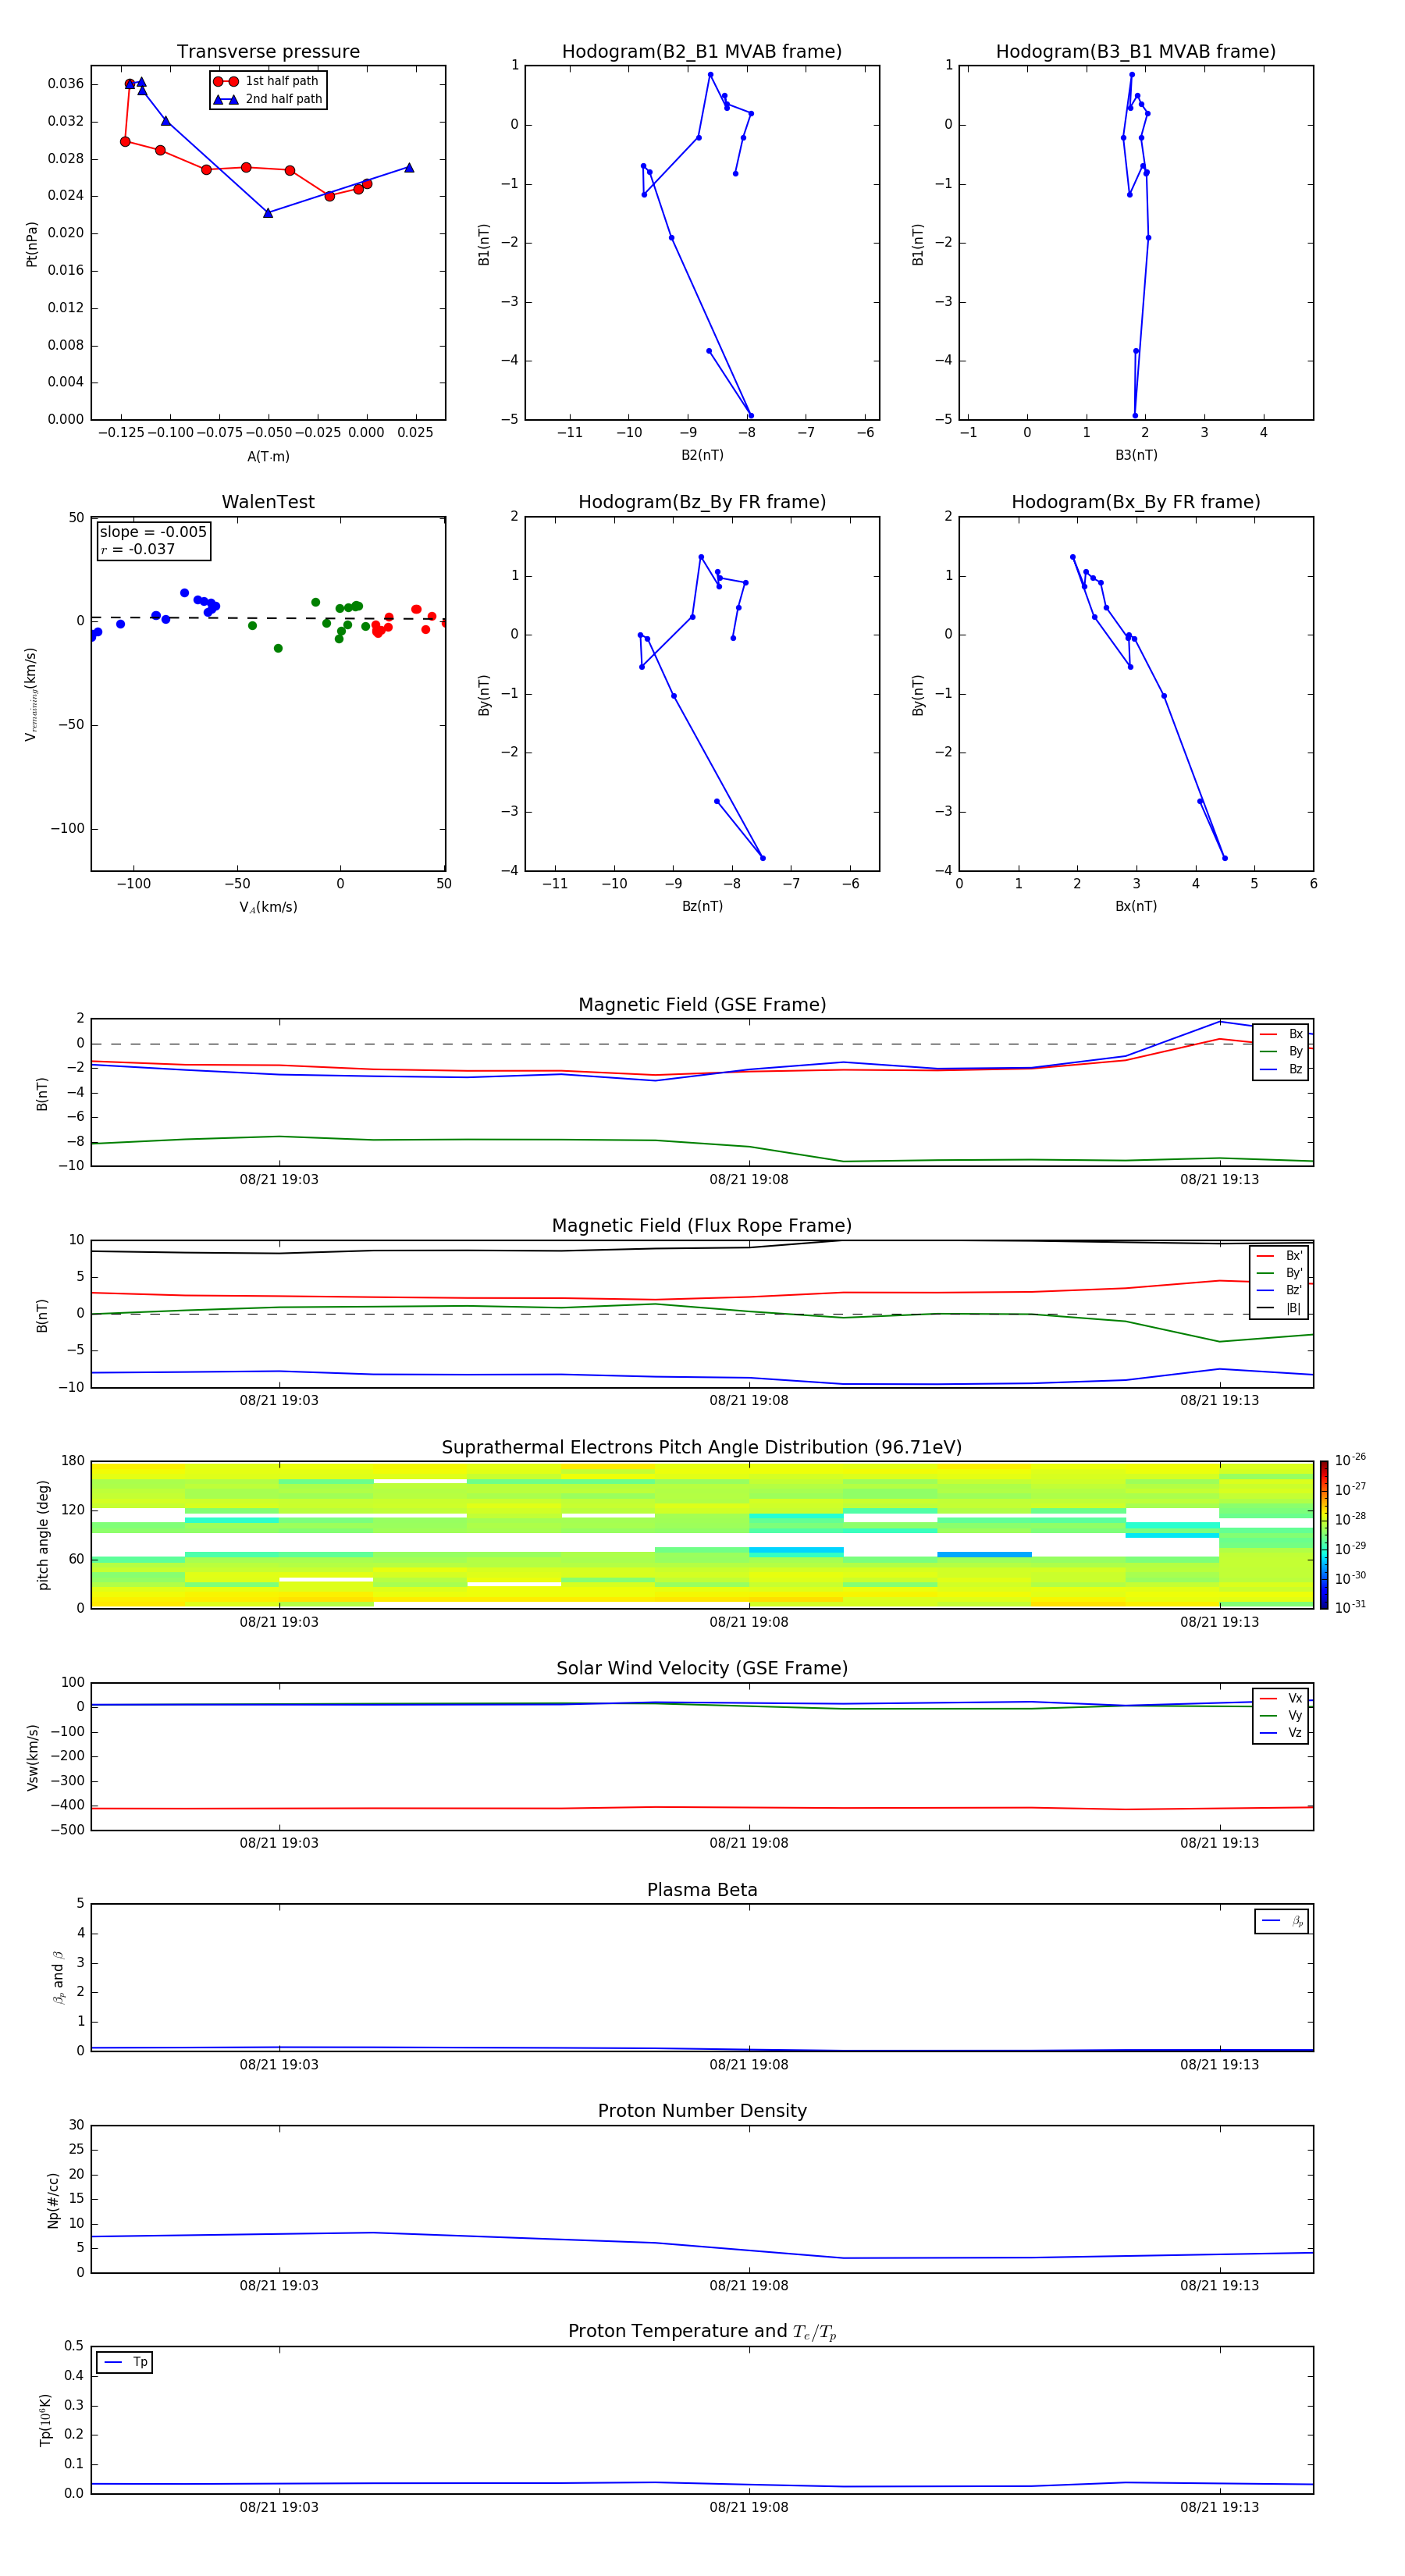The width and height of the screenshot is (1405, 2576).
Task: Click the βp legend in Plasma Beta plot
Action: point(1282,1920)
